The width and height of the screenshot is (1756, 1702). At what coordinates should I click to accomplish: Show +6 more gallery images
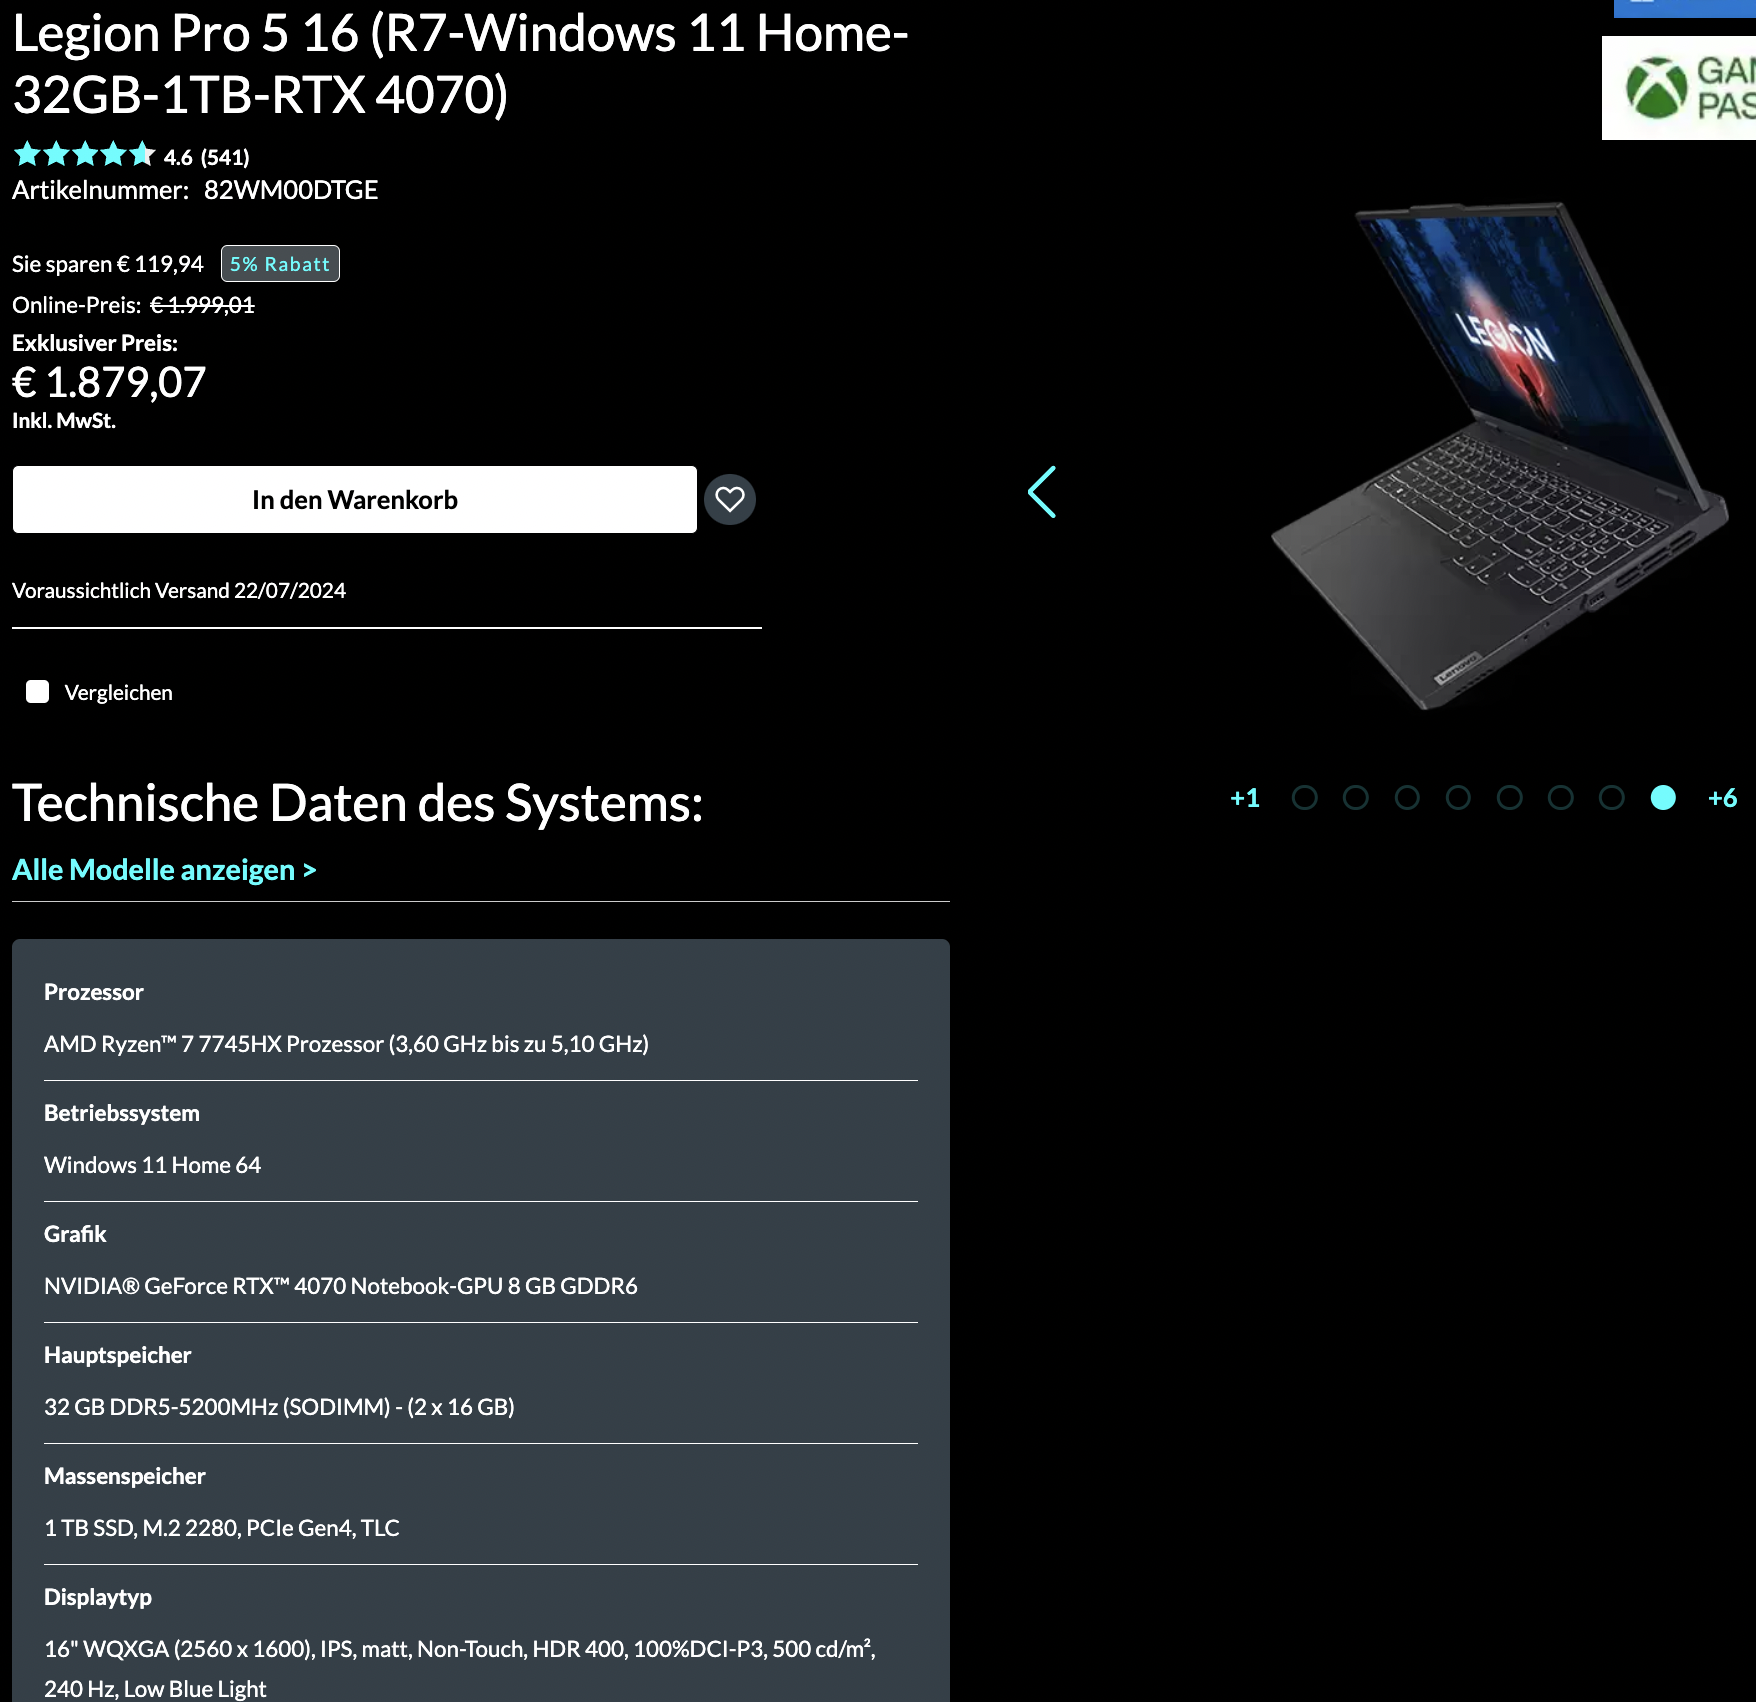pyautogui.click(x=1722, y=798)
